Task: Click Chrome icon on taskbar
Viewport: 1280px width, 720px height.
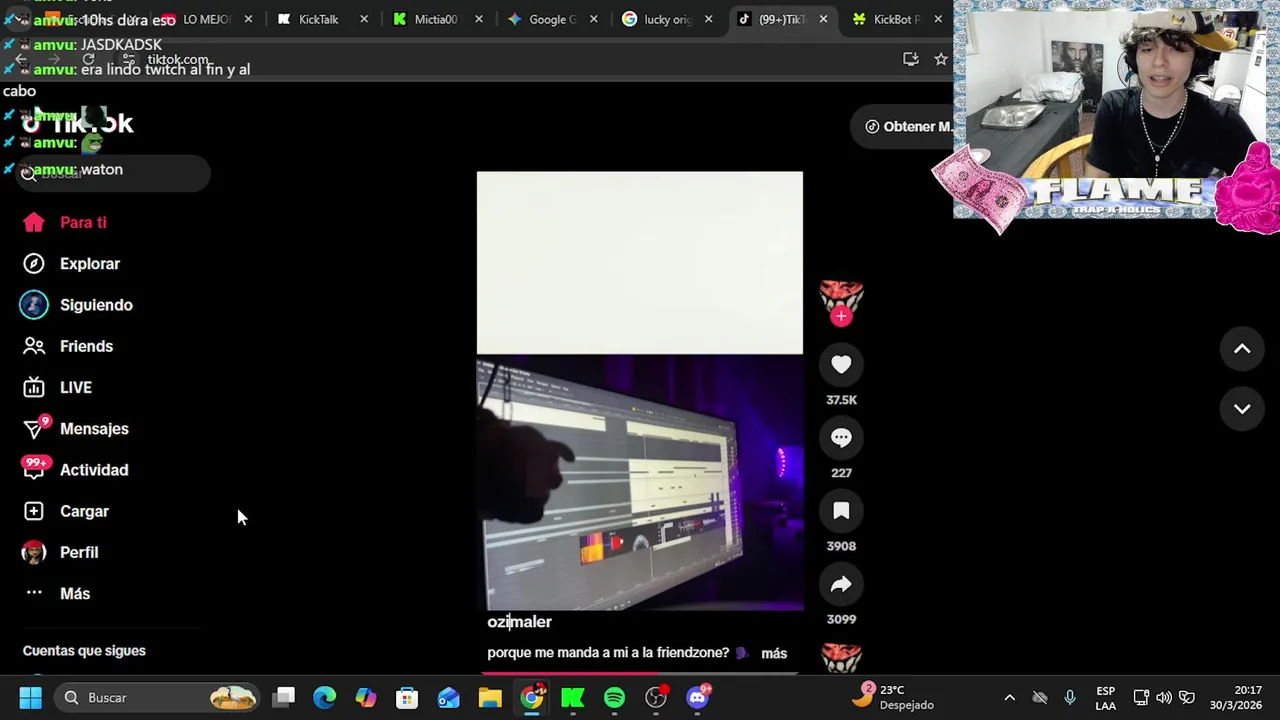Action: tap(532, 697)
